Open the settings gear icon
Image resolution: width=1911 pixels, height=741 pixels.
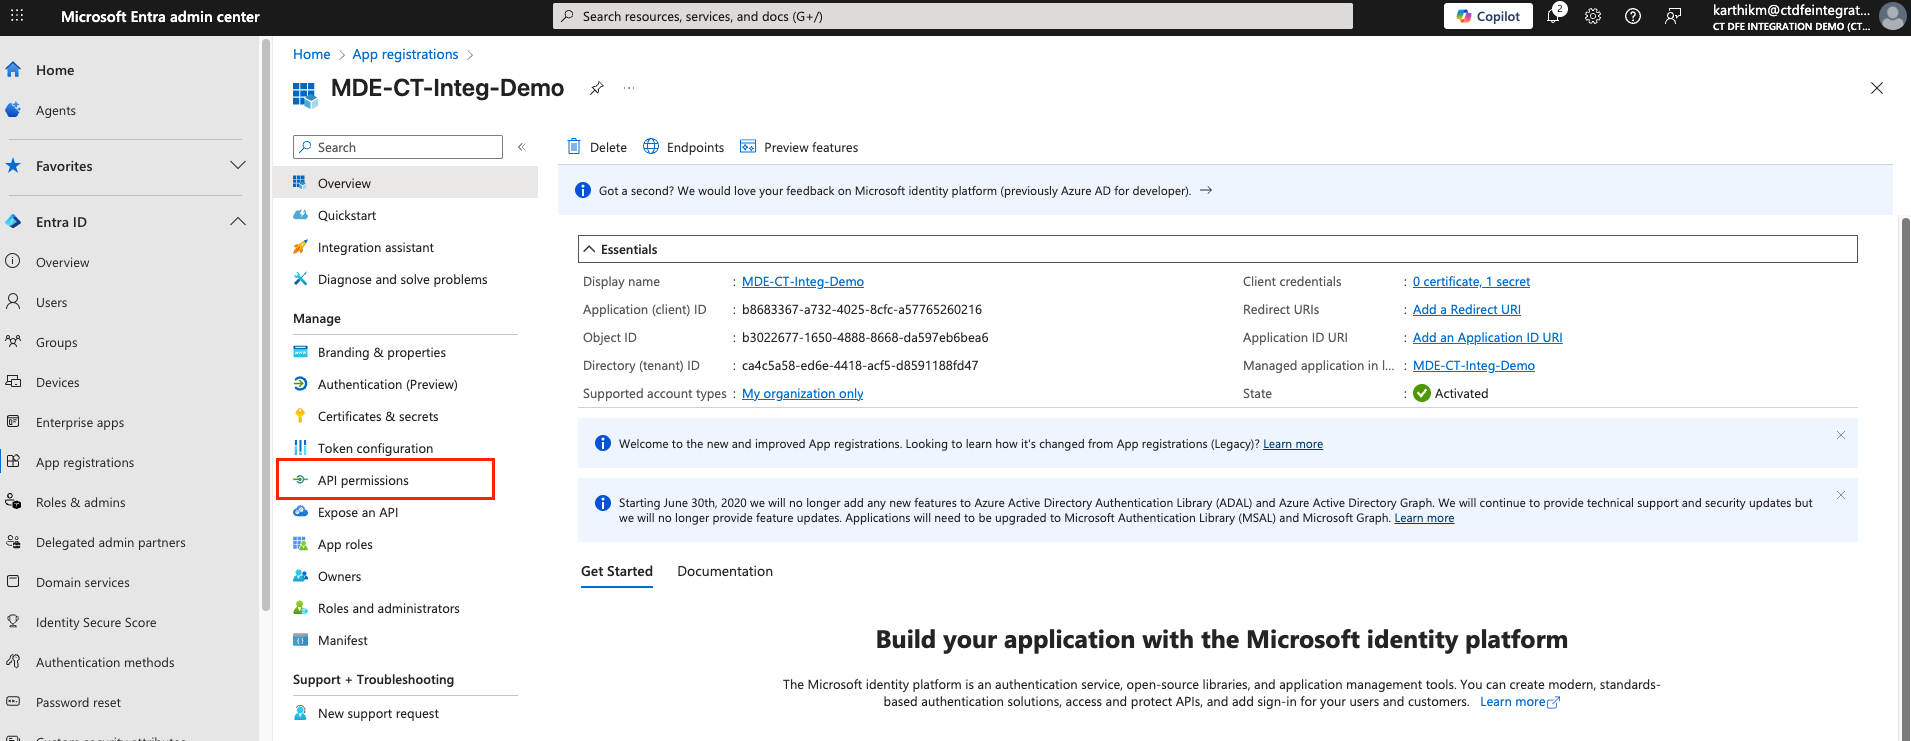(x=1593, y=16)
